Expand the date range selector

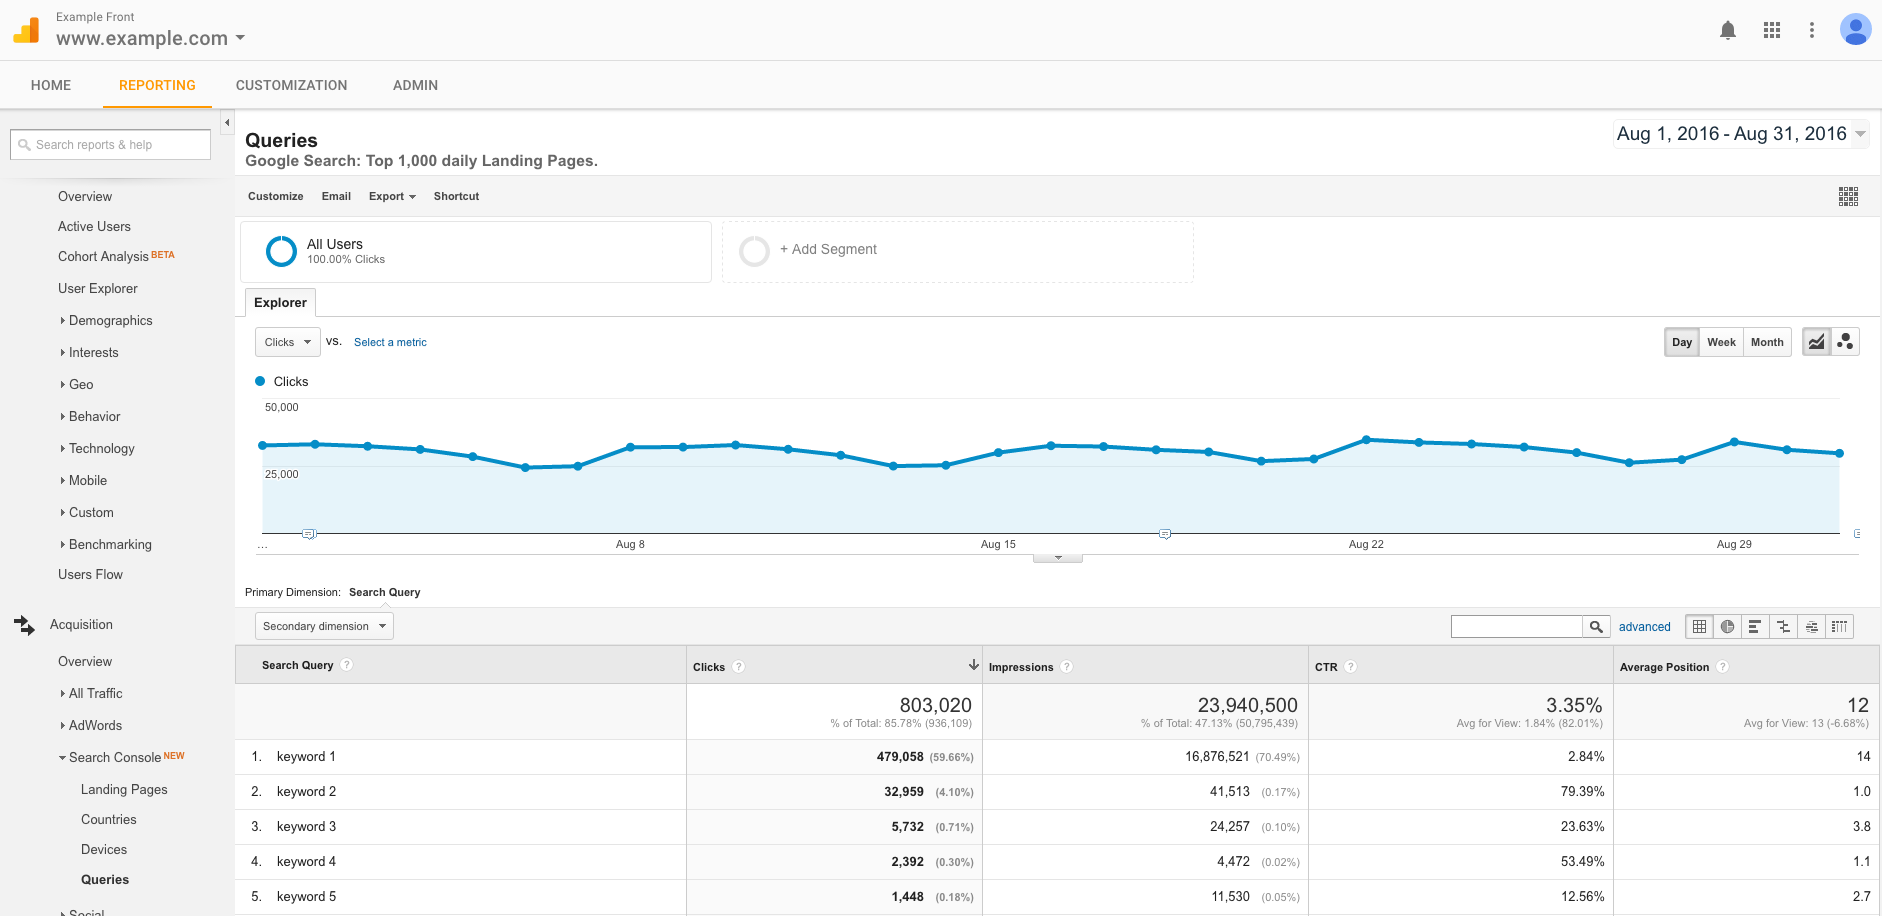point(1858,133)
